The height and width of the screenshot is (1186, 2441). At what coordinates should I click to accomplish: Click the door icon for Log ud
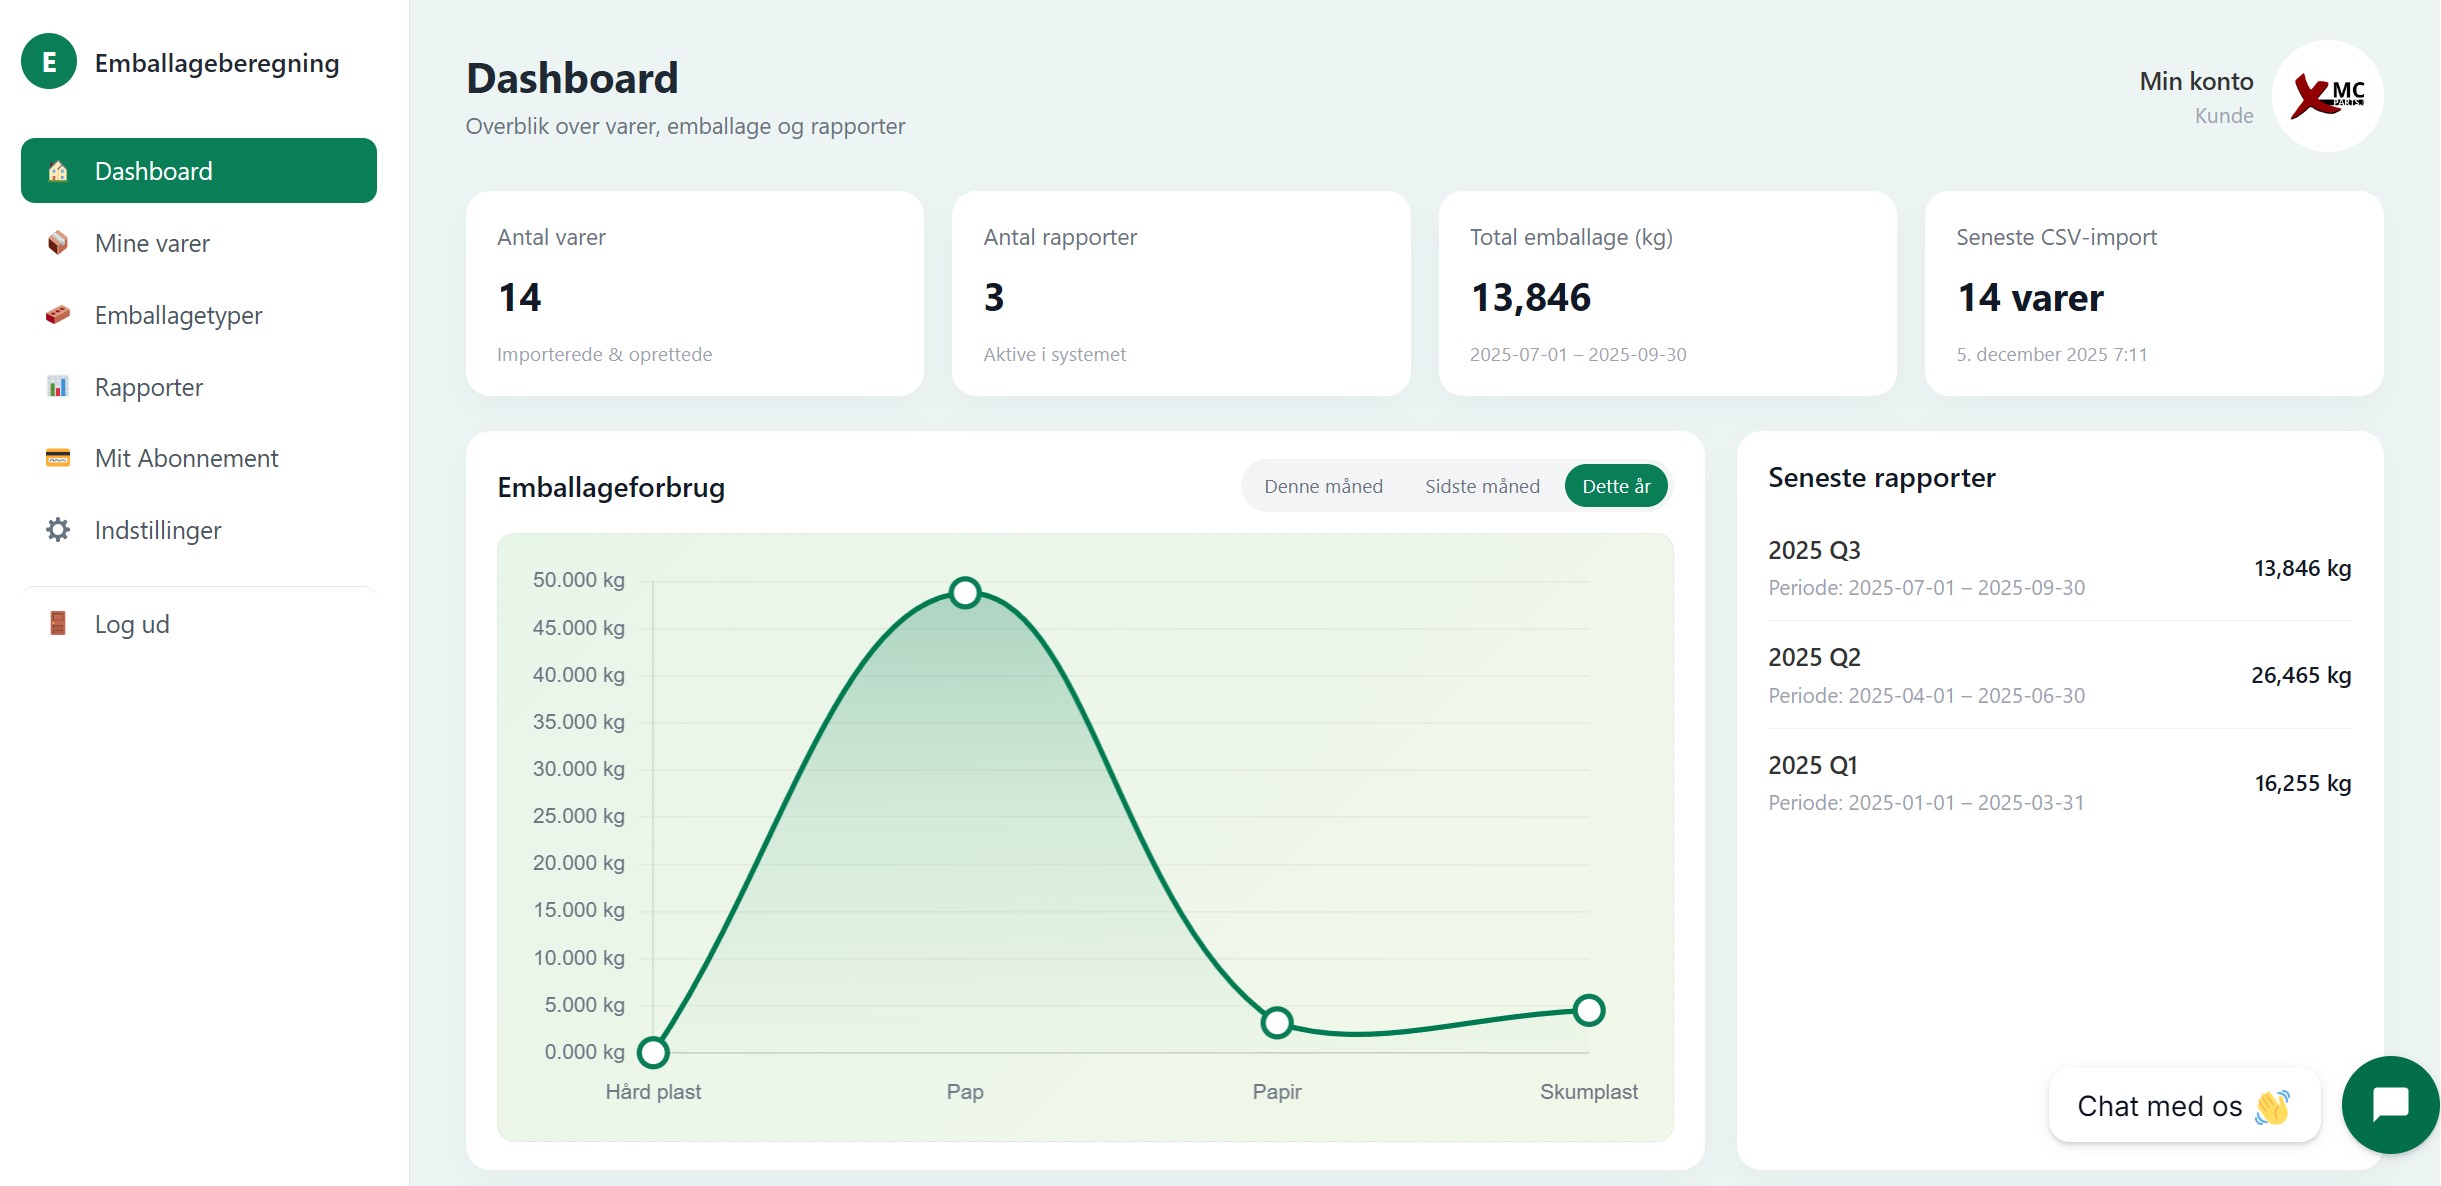(x=58, y=624)
